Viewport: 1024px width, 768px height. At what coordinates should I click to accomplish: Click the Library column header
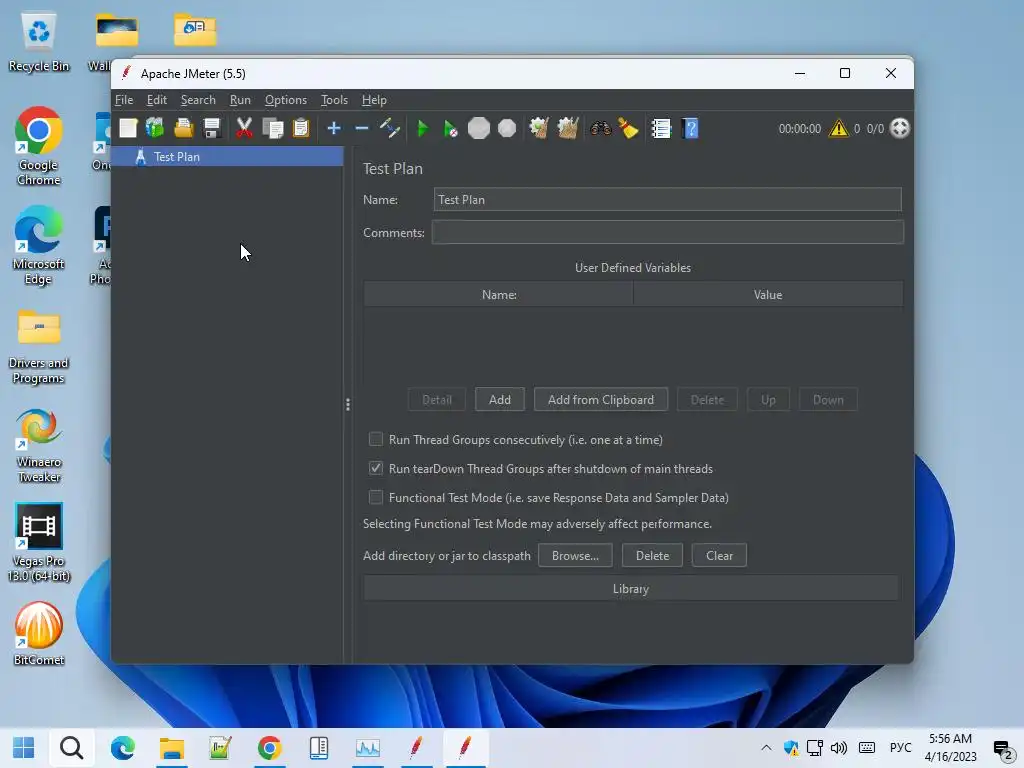click(x=631, y=588)
